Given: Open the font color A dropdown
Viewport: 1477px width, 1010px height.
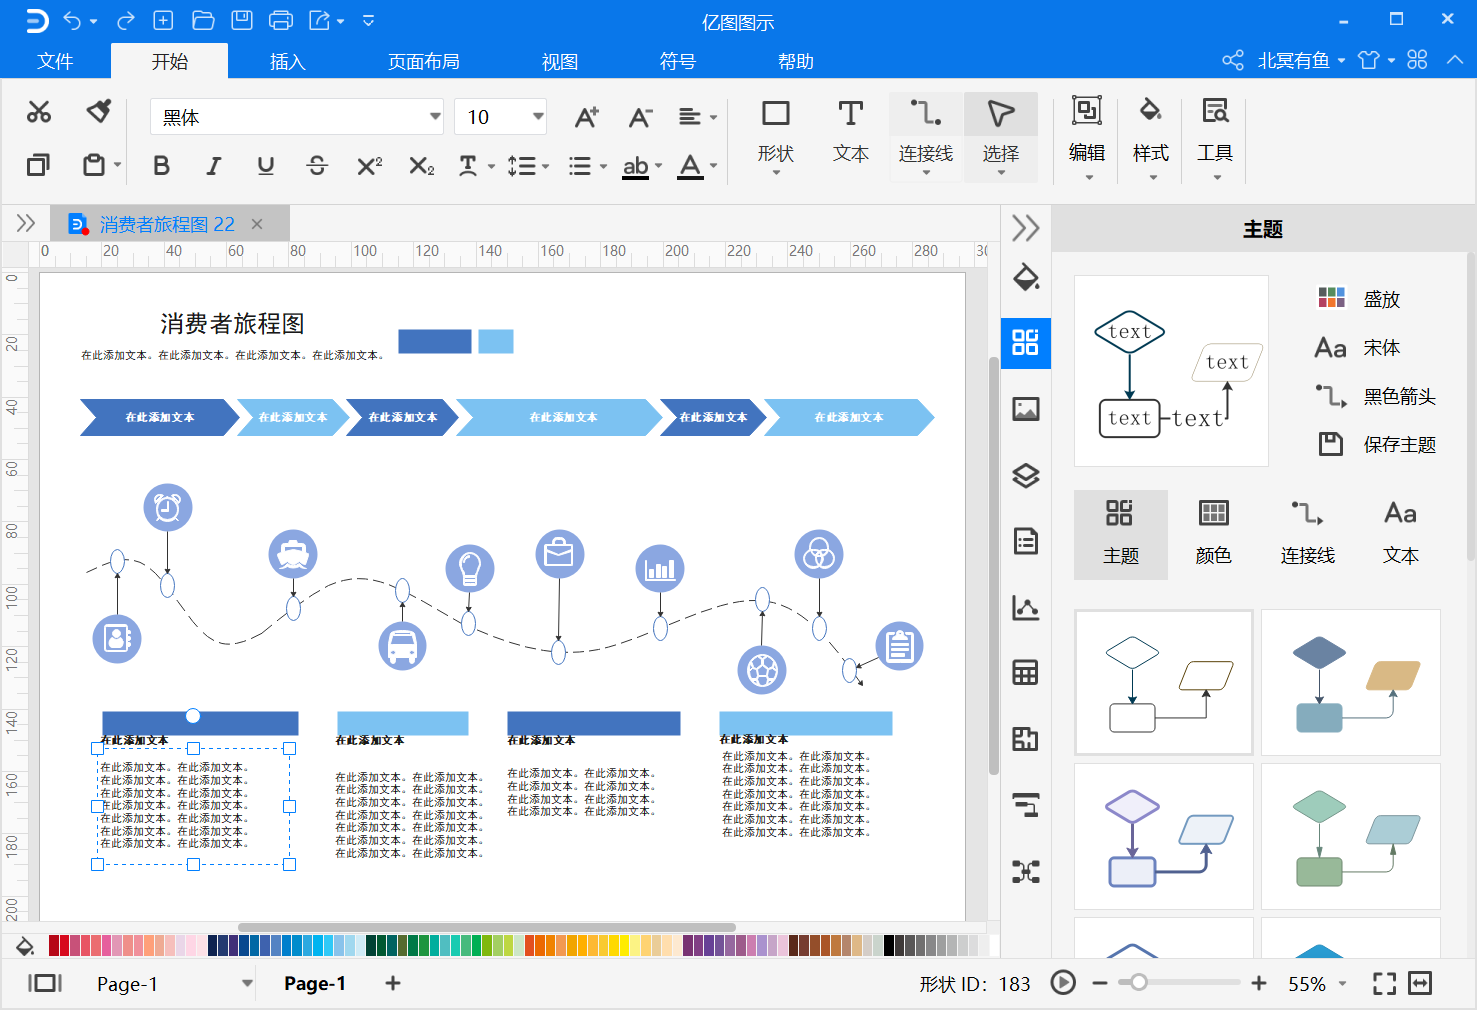Looking at the screenshot, I should (697, 166).
